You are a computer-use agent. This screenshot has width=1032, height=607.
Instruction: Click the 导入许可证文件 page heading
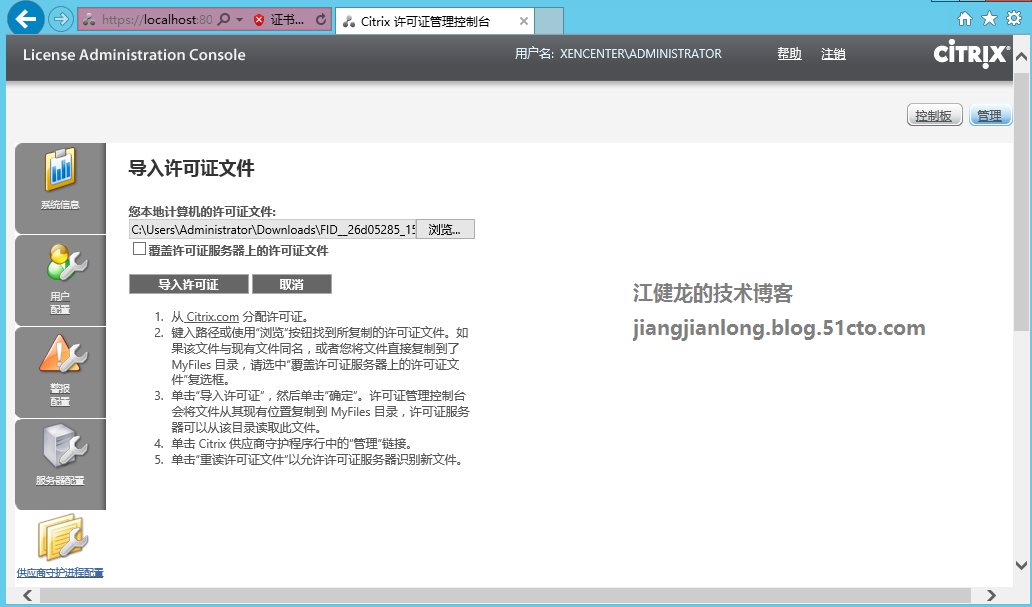(x=192, y=169)
